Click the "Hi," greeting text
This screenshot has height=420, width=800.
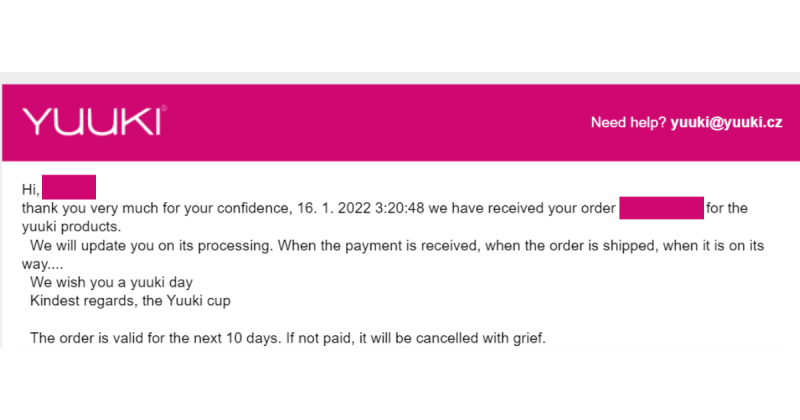coord(31,188)
